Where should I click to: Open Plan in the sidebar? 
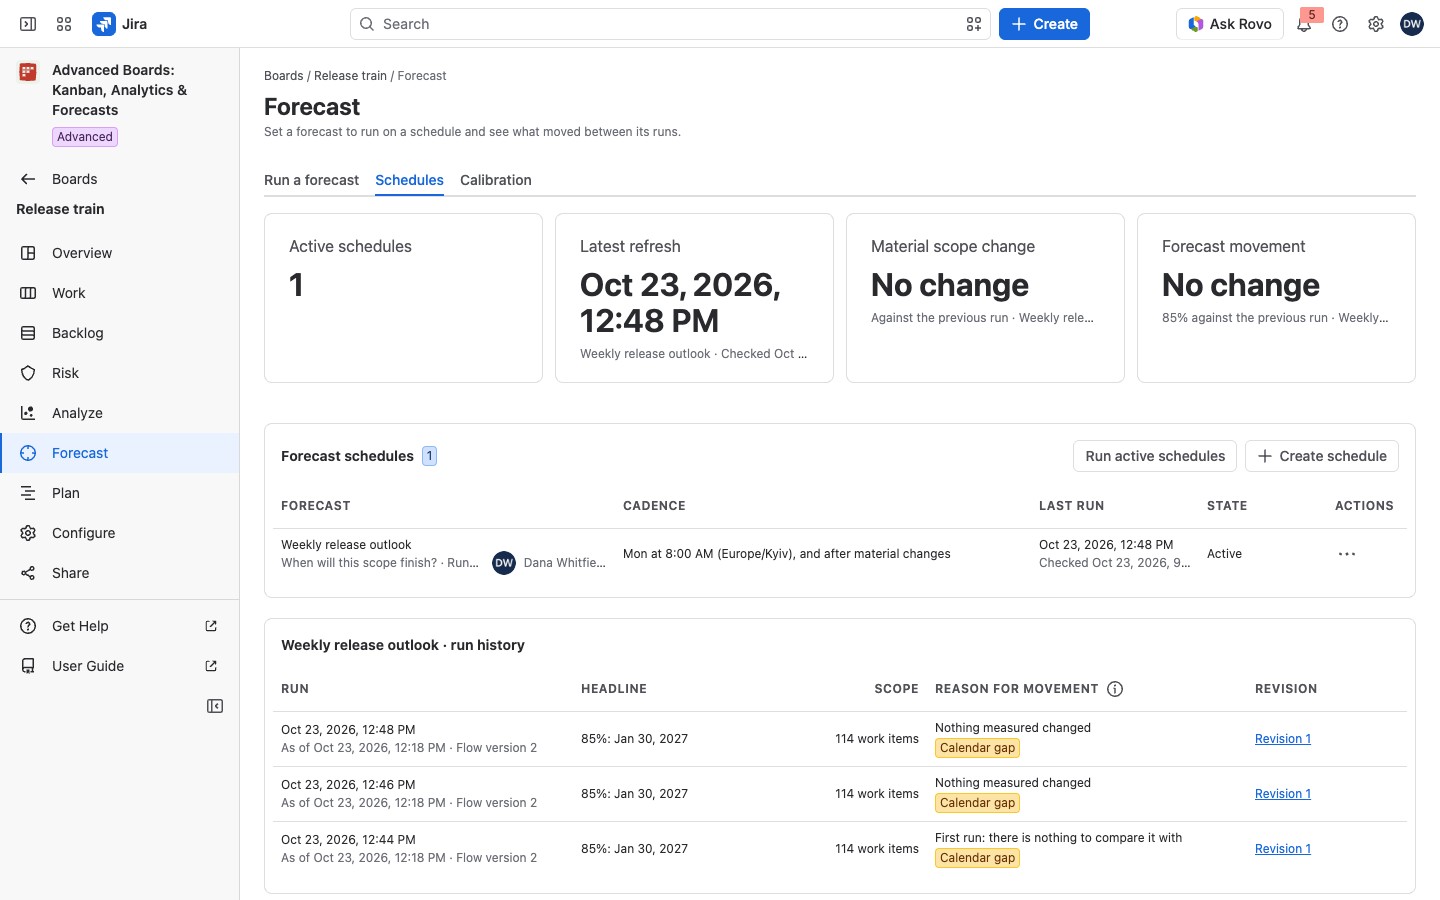pyautogui.click(x=120, y=493)
